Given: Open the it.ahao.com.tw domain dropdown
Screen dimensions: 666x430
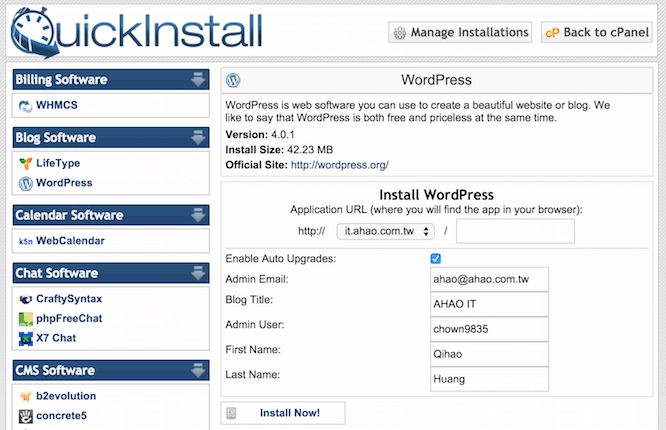Looking at the screenshot, I should [x=385, y=231].
